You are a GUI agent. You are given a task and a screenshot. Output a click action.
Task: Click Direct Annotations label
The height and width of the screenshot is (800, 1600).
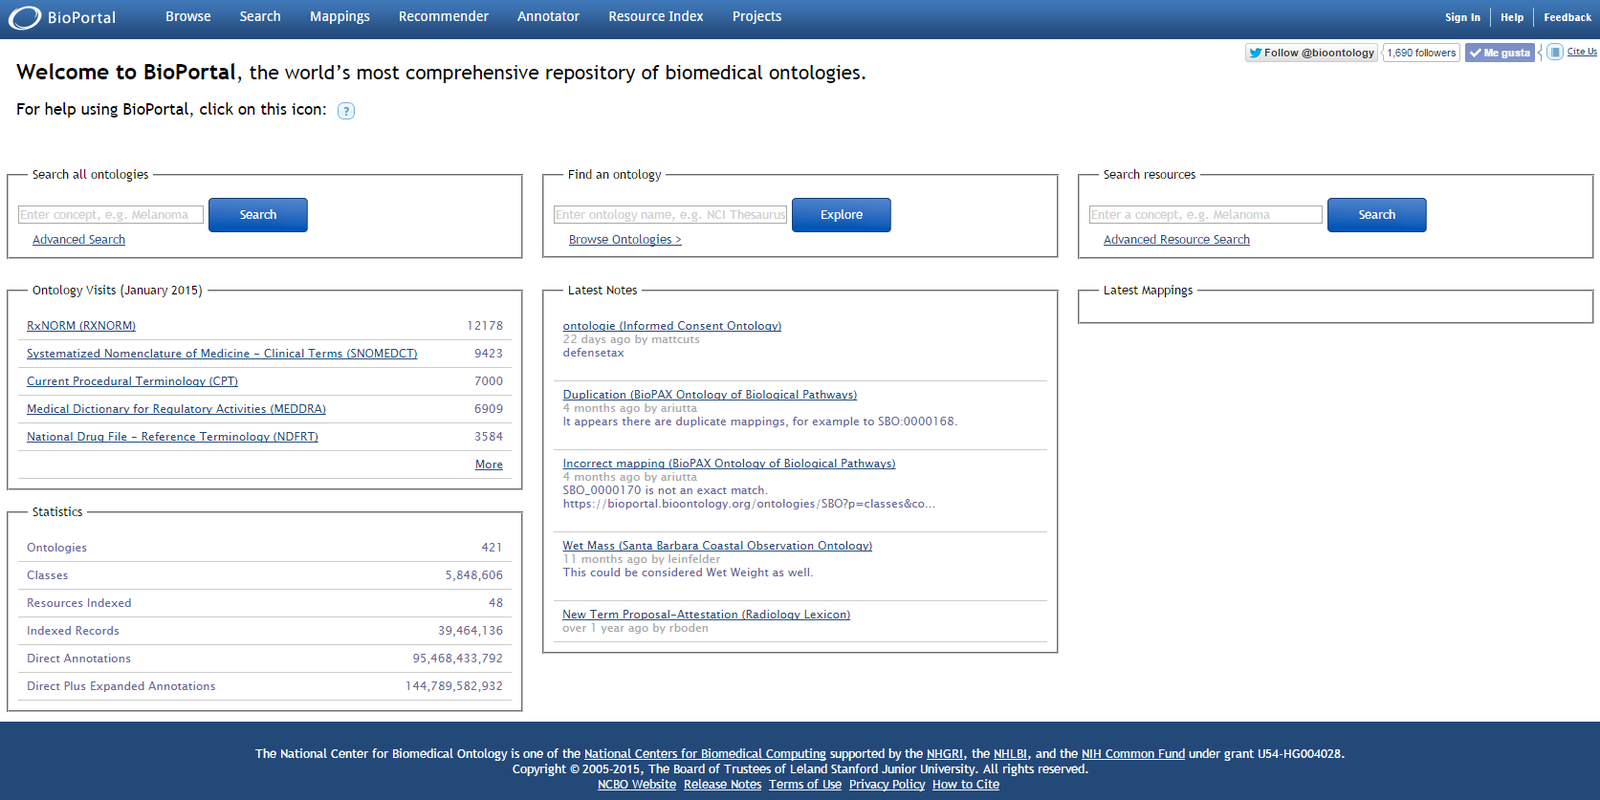click(x=79, y=660)
